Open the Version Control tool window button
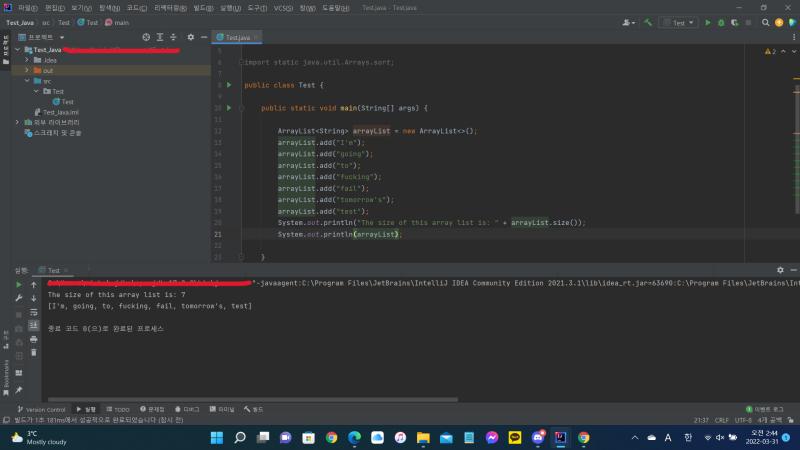Screen dimensions: 800x450 click(41, 410)
